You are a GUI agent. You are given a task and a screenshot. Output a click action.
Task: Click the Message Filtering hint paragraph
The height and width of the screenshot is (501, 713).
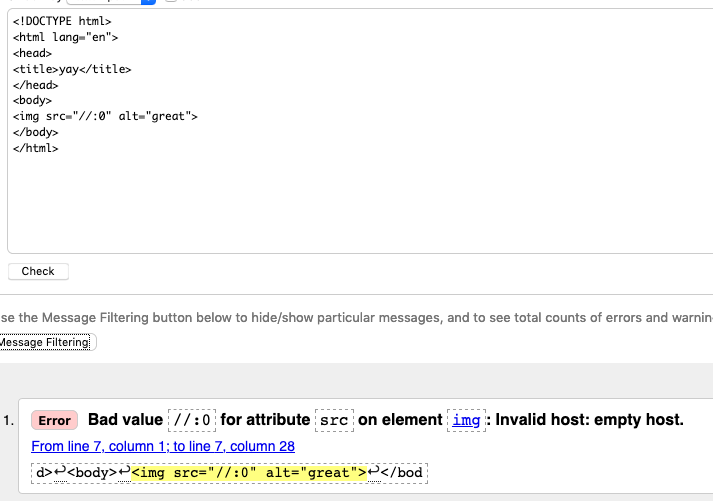[356, 317]
